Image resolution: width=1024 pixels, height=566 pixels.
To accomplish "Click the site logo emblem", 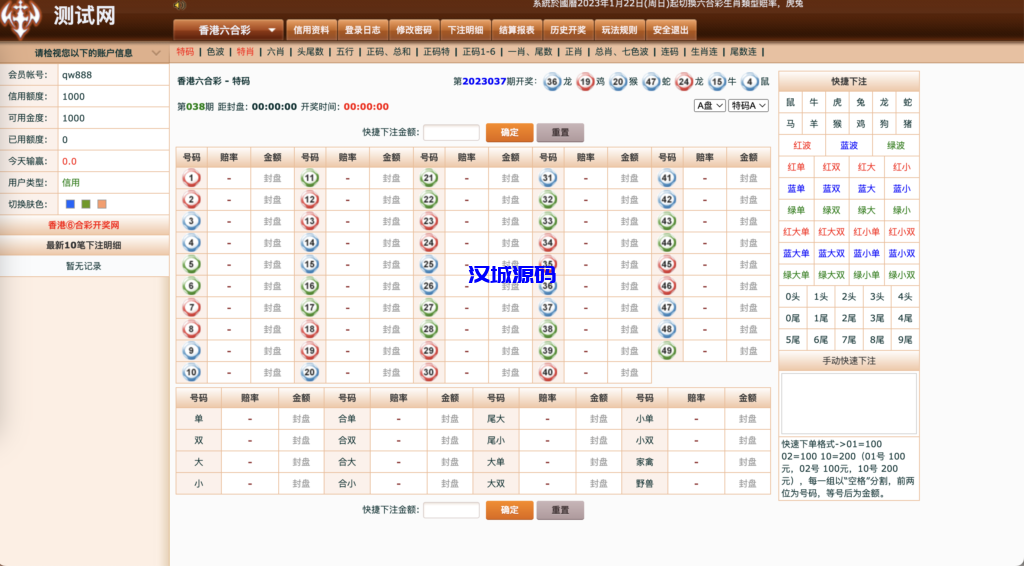I will click(21, 19).
